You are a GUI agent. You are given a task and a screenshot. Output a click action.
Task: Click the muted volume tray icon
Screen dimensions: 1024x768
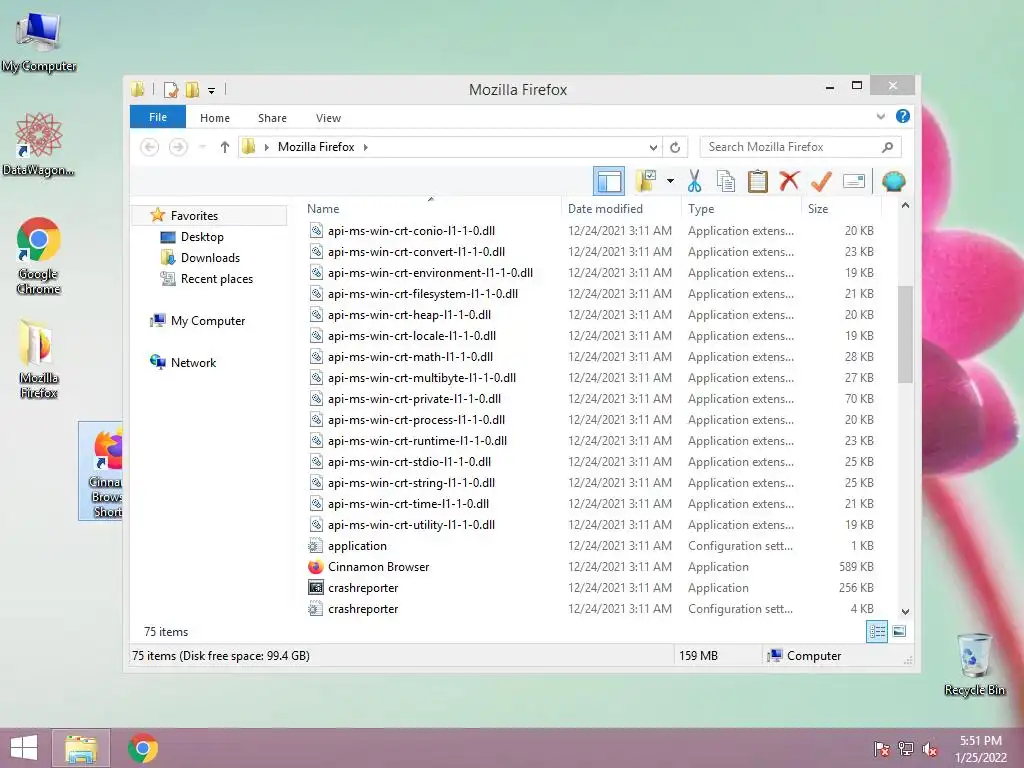(930, 748)
